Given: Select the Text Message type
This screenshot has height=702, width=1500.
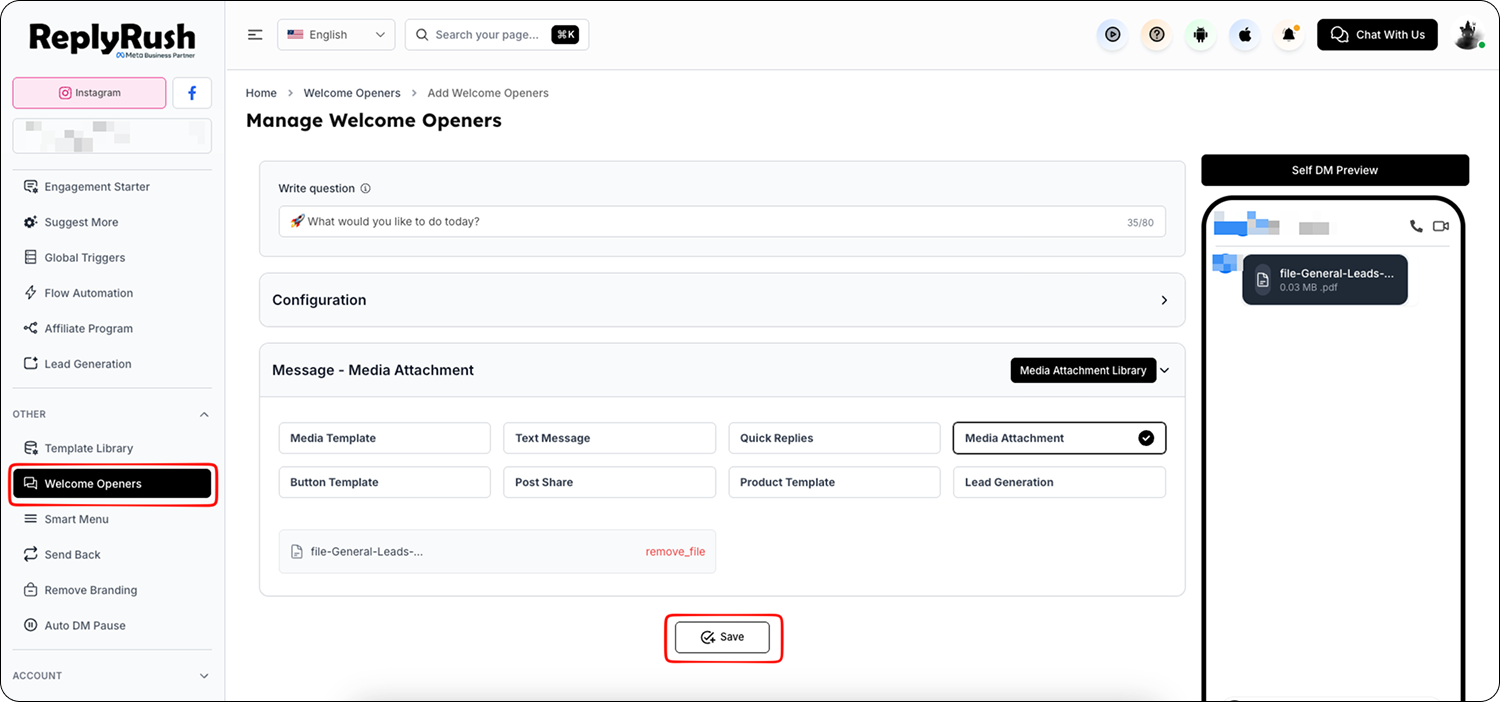Looking at the screenshot, I should click(x=609, y=438).
